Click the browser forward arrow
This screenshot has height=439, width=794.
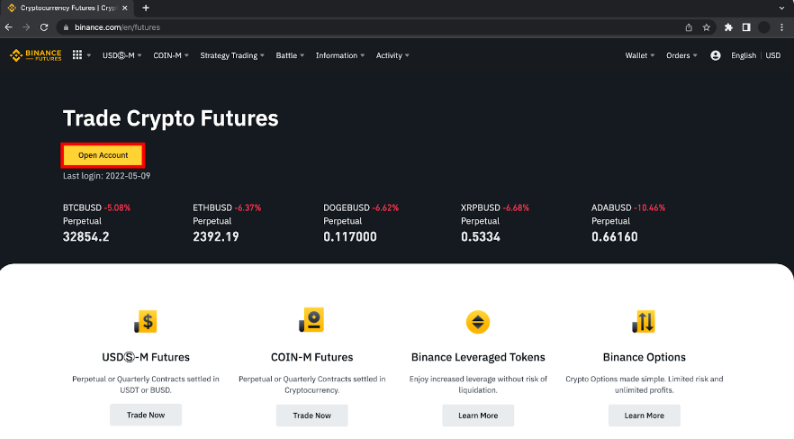point(26,27)
